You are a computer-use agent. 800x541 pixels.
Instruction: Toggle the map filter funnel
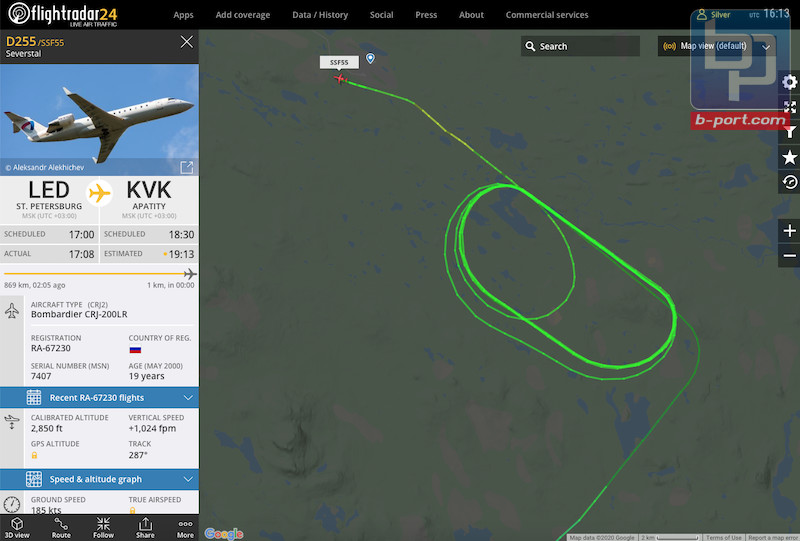tap(790, 132)
